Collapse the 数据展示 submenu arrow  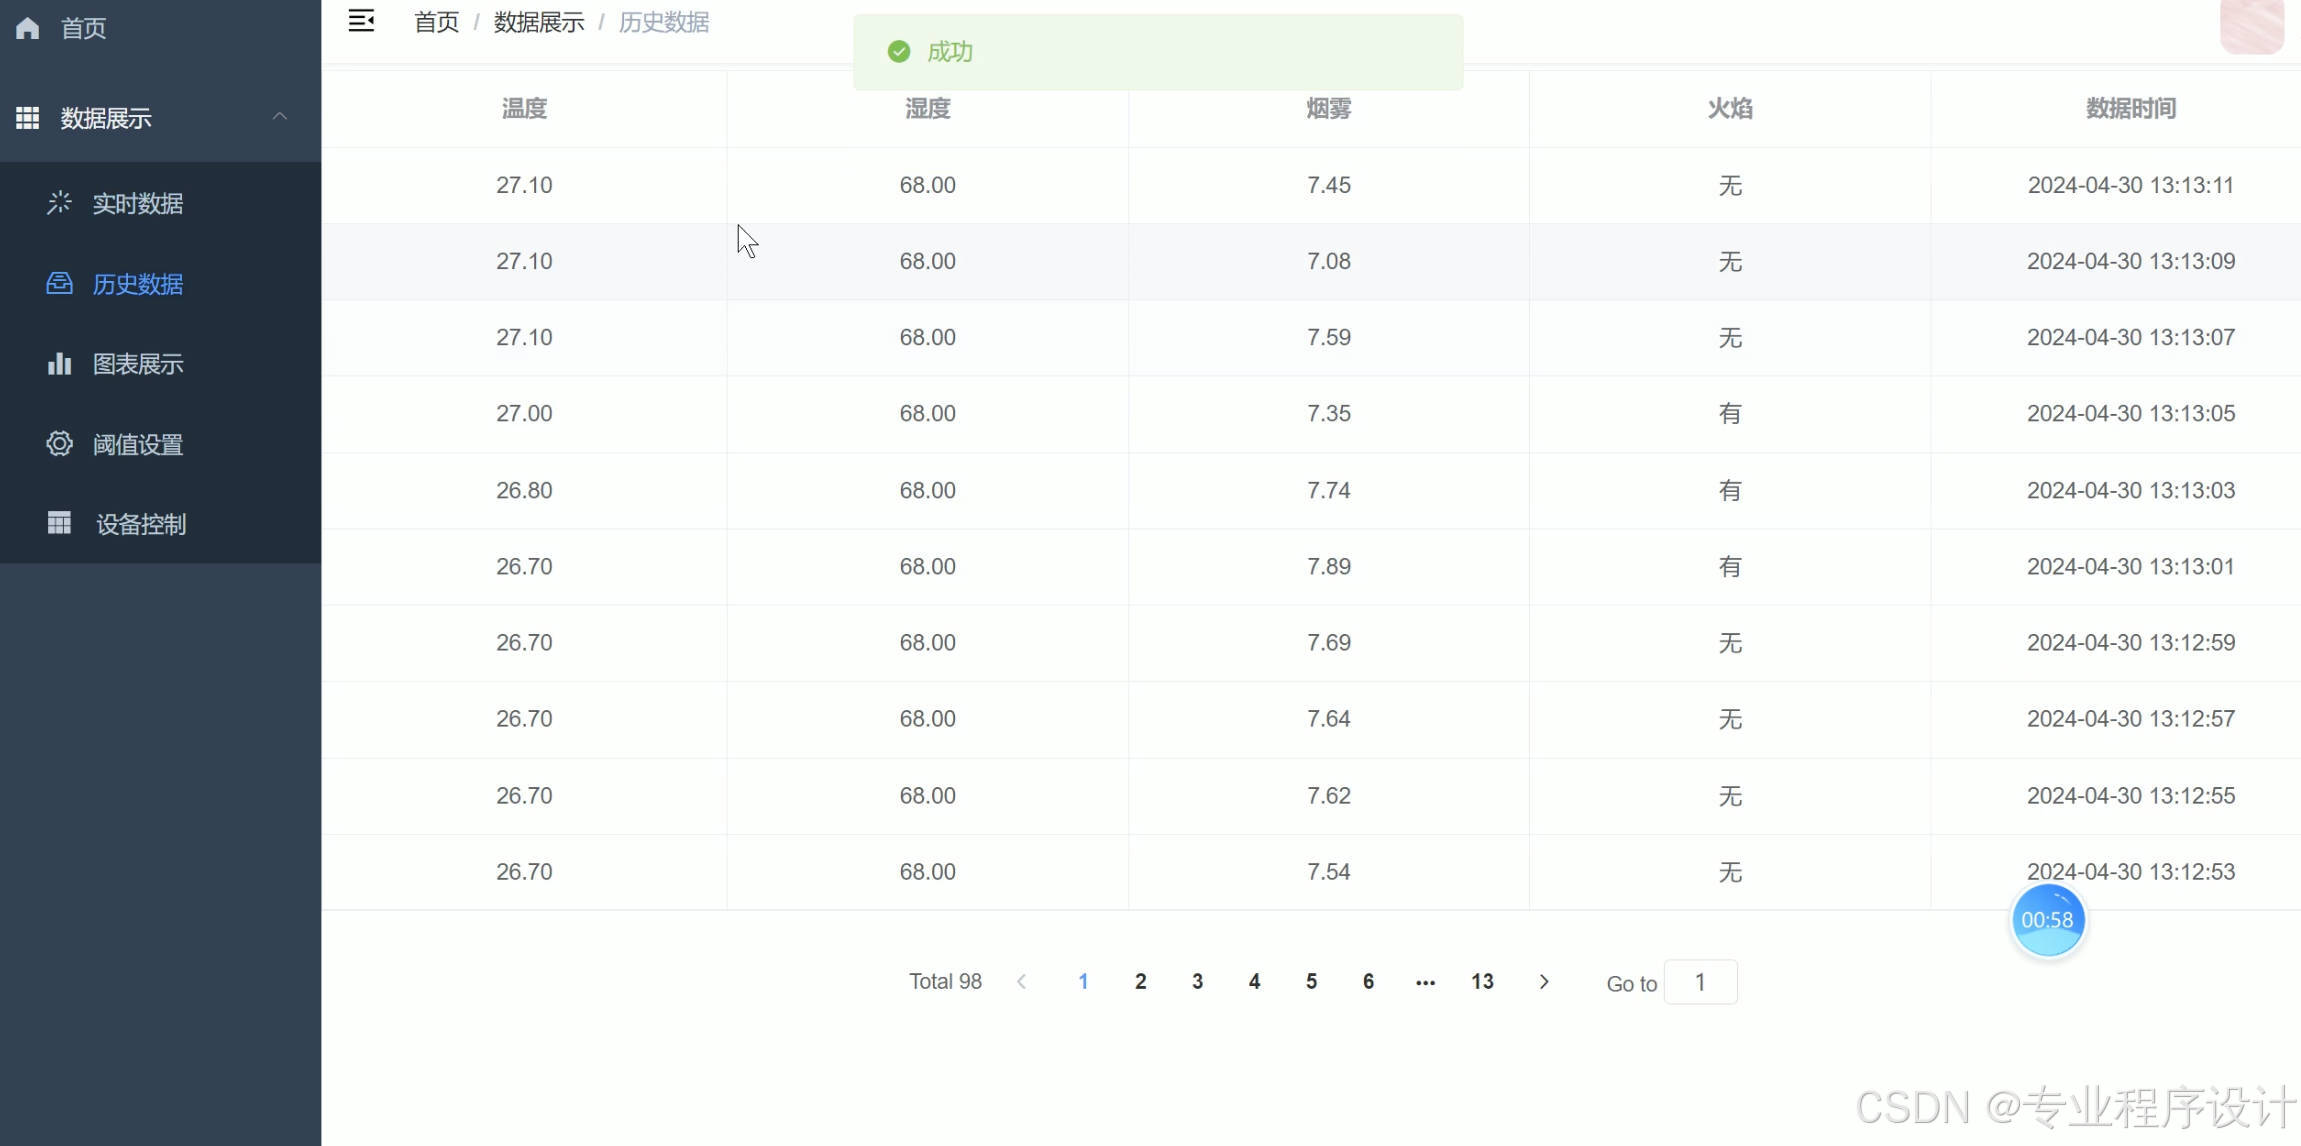pos(280,117)
